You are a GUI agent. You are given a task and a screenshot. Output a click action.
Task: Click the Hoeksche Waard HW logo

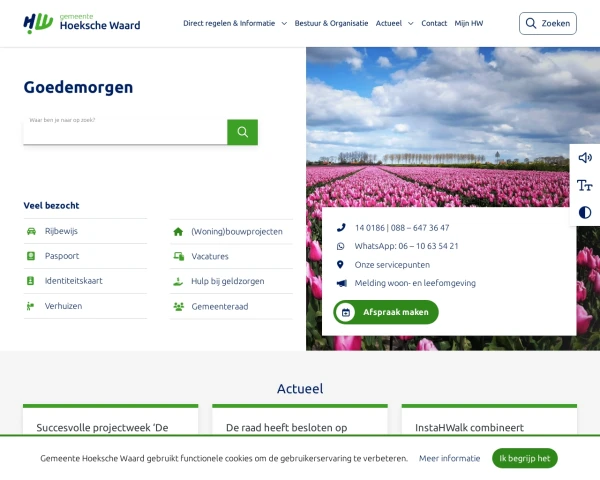82,23
